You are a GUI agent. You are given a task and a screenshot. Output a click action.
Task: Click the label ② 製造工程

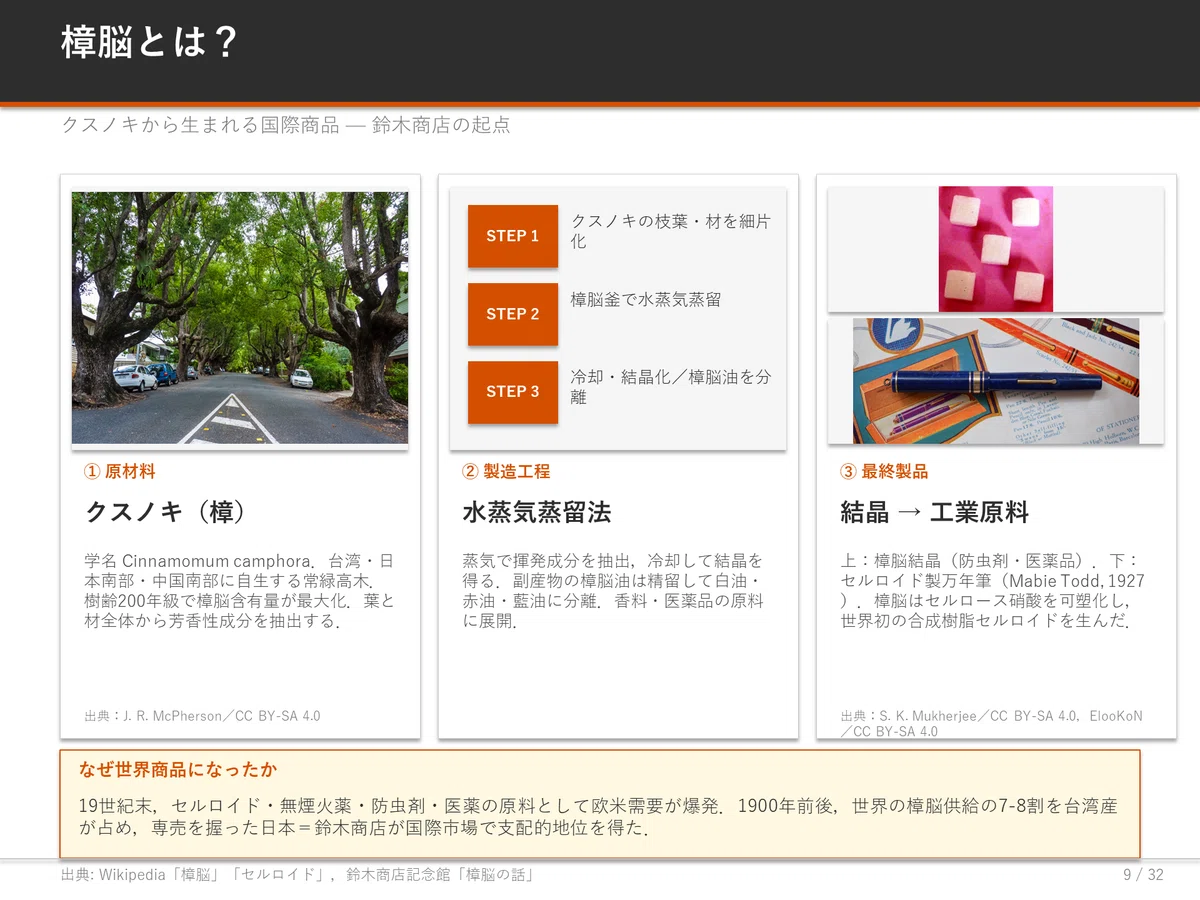click(x=506, y=471)
